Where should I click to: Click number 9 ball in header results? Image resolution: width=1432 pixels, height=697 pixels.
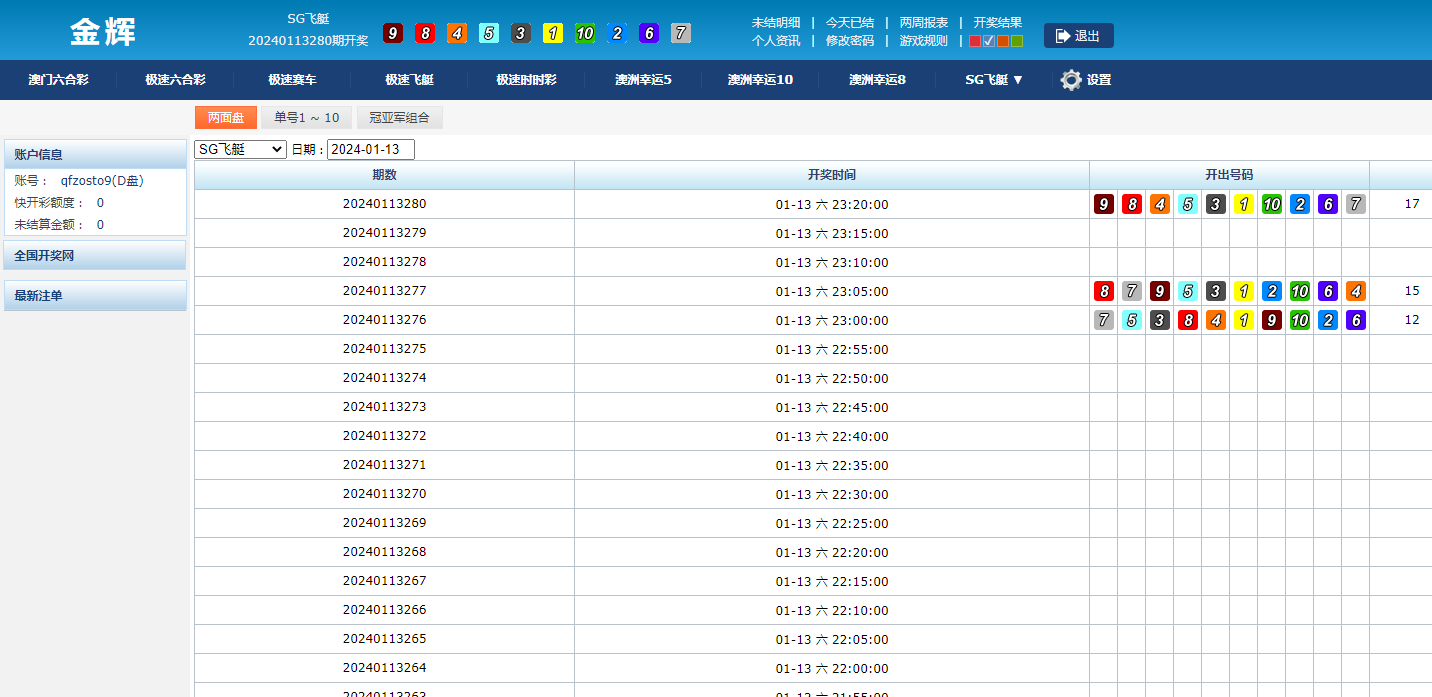[x=393, y=33]
